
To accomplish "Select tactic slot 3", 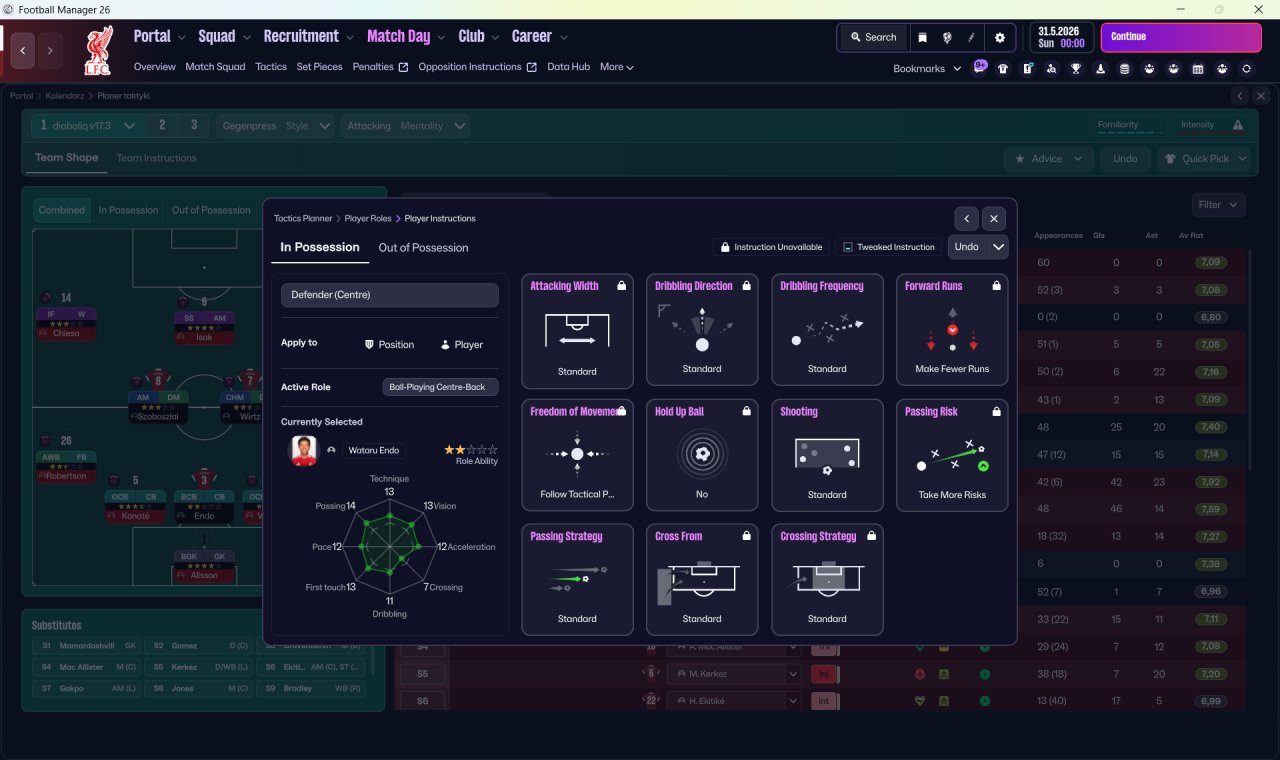I will click(x=194, y=126).
